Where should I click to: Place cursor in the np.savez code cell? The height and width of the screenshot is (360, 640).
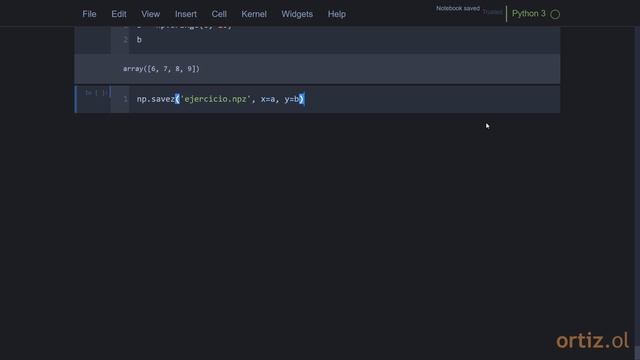coord(344,99)
